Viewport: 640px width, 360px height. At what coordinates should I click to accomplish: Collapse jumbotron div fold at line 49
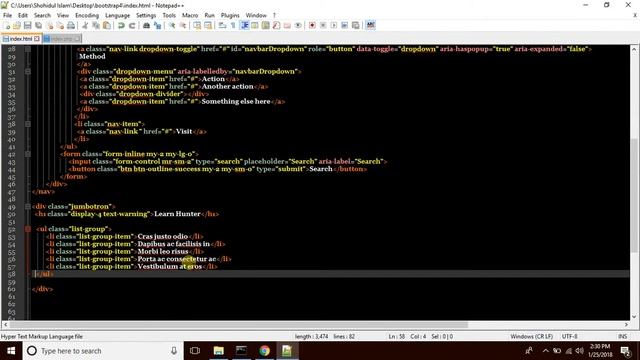pos(28,207)
